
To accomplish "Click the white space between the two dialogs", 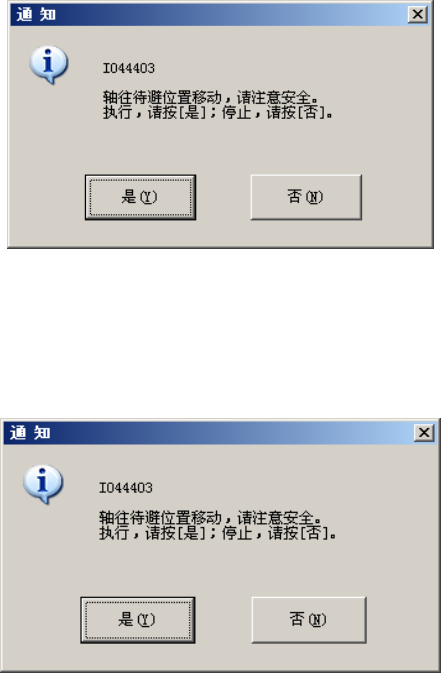I will (220, 333).
